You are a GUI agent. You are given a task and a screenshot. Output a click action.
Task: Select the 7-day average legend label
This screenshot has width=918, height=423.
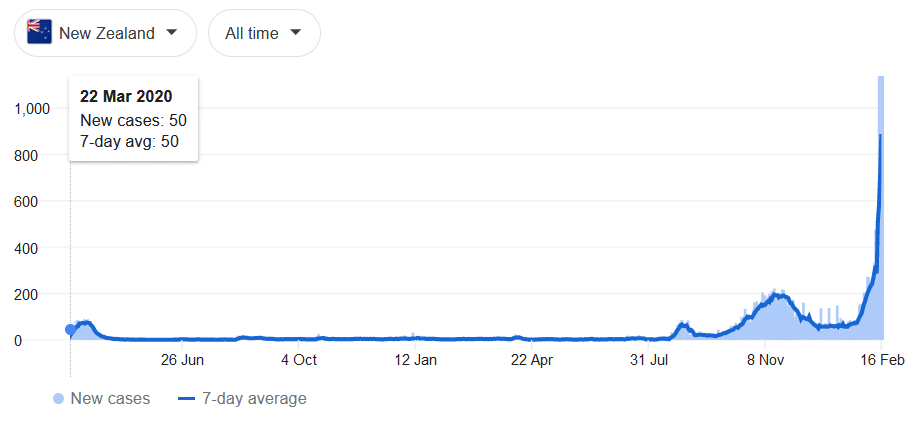[254, 399]
